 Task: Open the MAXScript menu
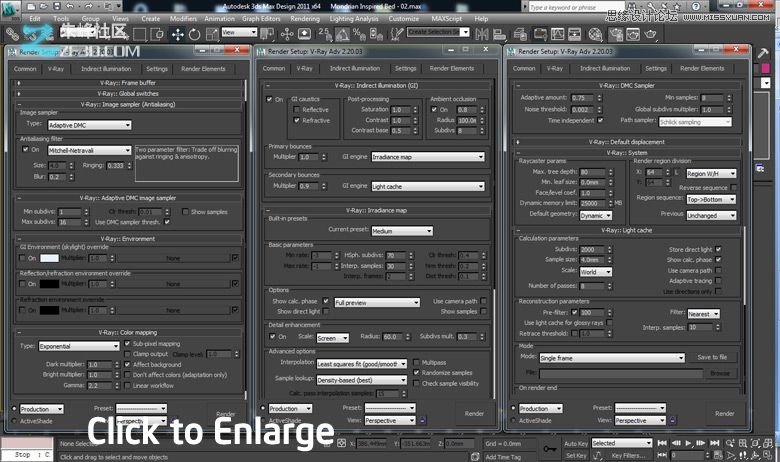447,19
